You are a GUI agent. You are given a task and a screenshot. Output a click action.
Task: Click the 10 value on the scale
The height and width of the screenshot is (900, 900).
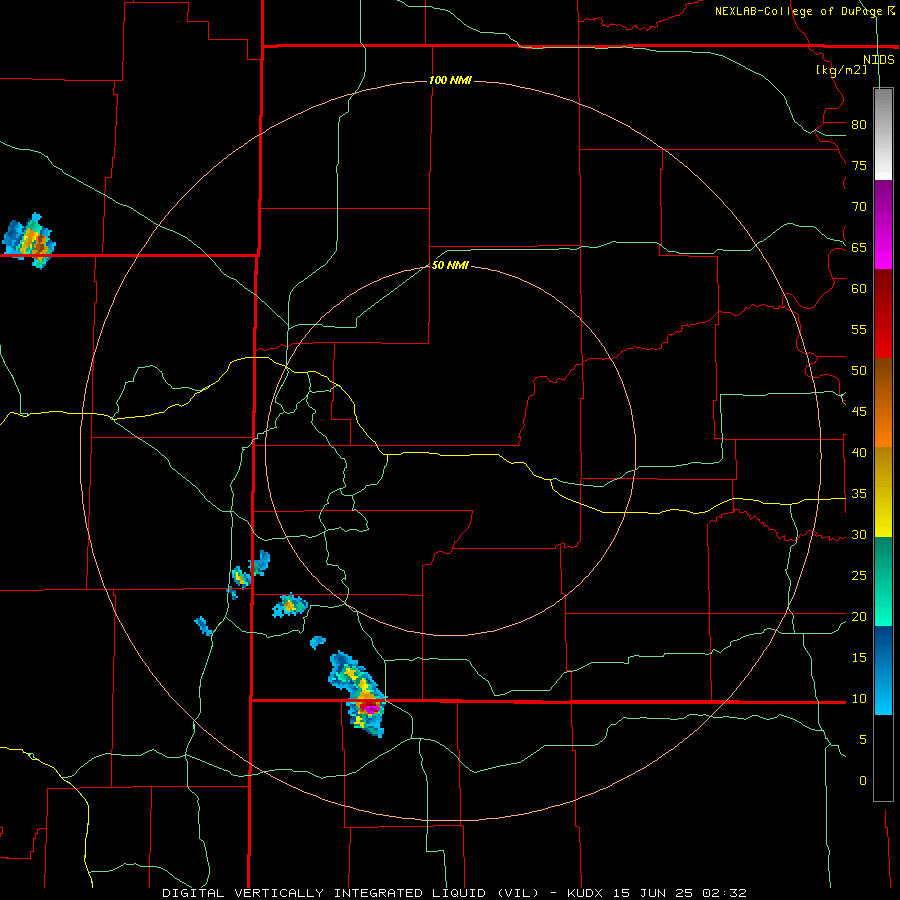click(859, 699)
